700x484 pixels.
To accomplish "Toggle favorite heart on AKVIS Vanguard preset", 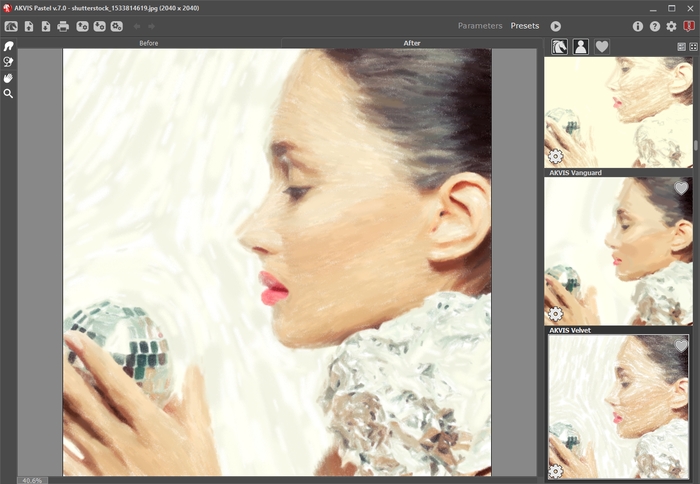I will coord(681,188).
